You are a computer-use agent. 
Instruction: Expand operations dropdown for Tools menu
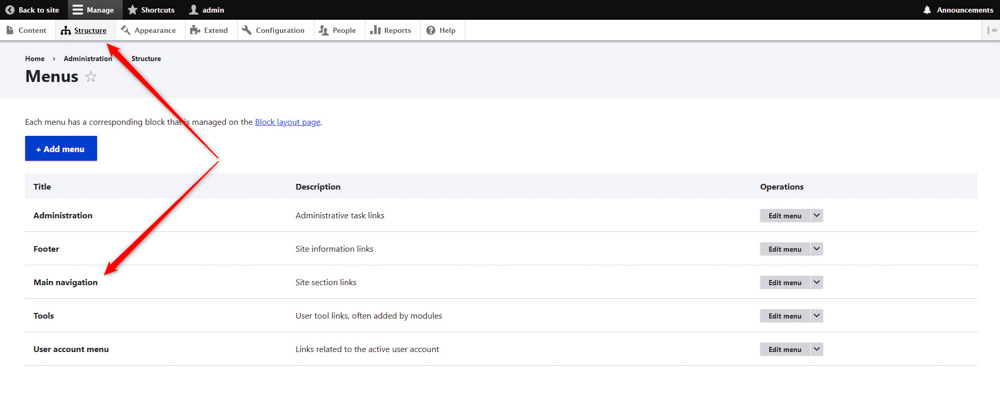coord(816,316)
